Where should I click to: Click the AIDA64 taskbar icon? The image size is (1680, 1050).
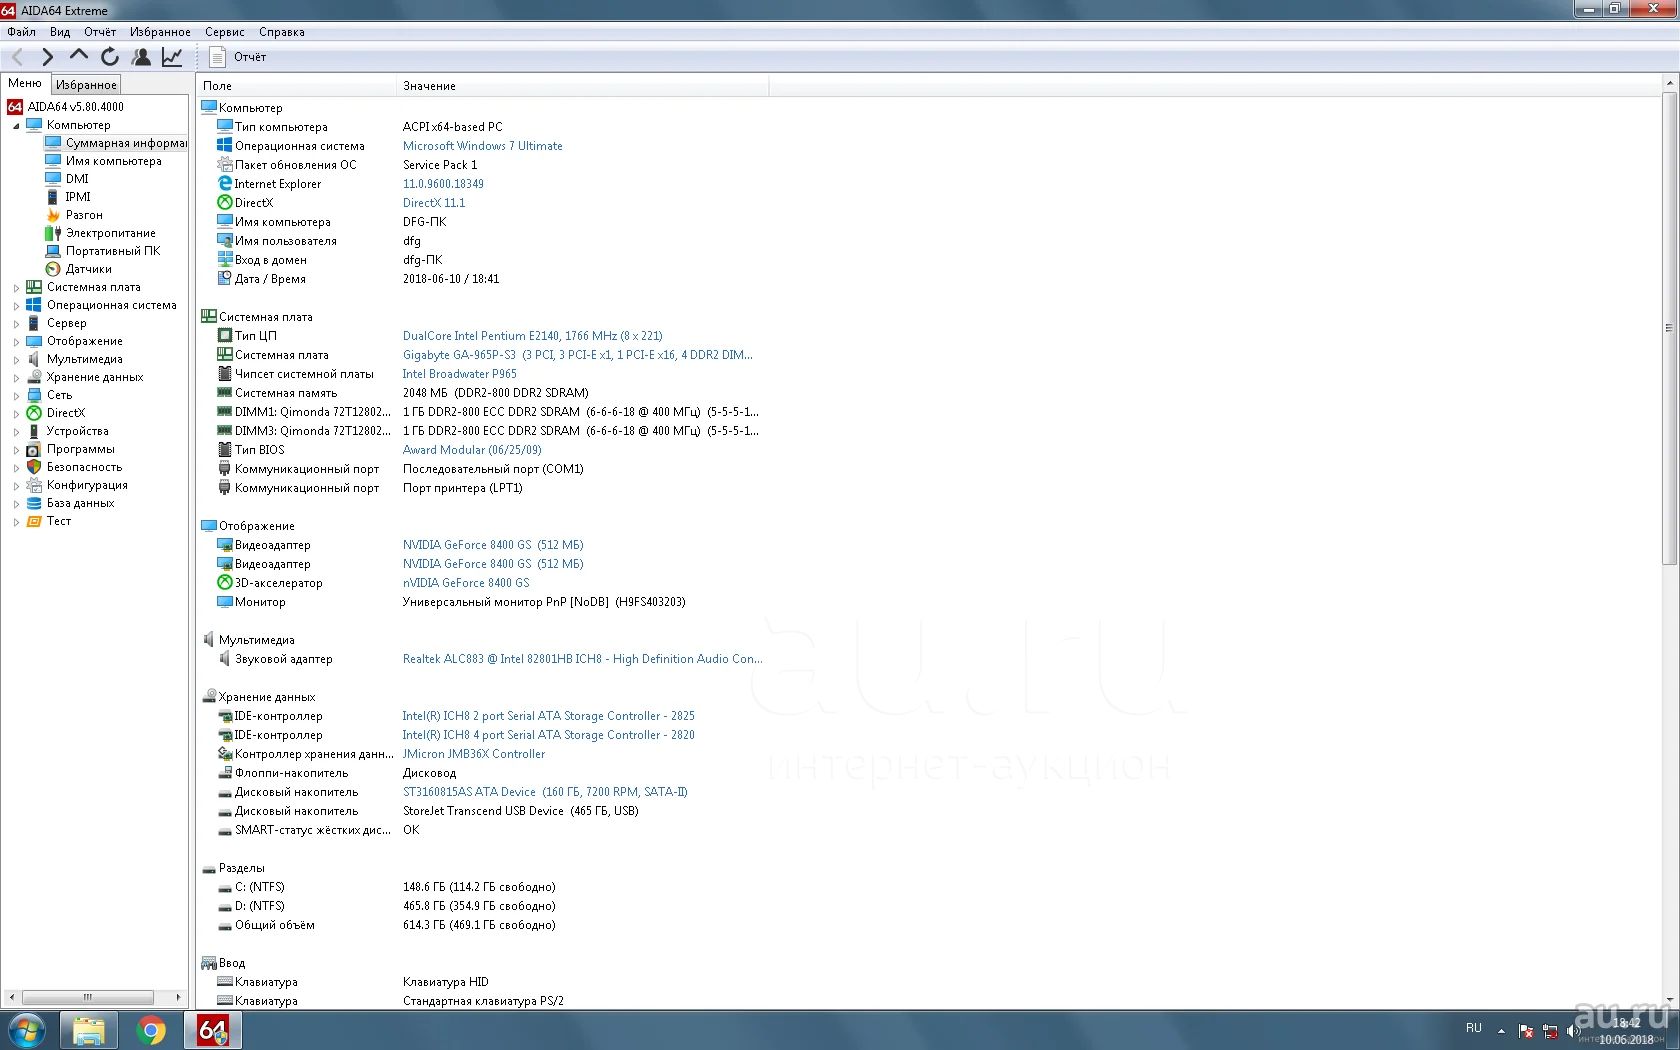point(213,1030)
